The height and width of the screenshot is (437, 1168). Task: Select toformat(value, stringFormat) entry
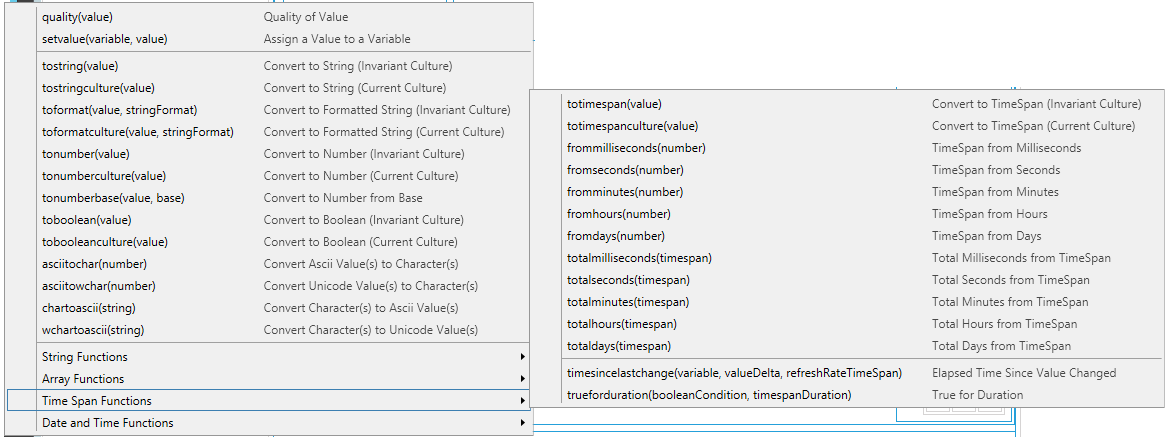(x=119, y=110)
